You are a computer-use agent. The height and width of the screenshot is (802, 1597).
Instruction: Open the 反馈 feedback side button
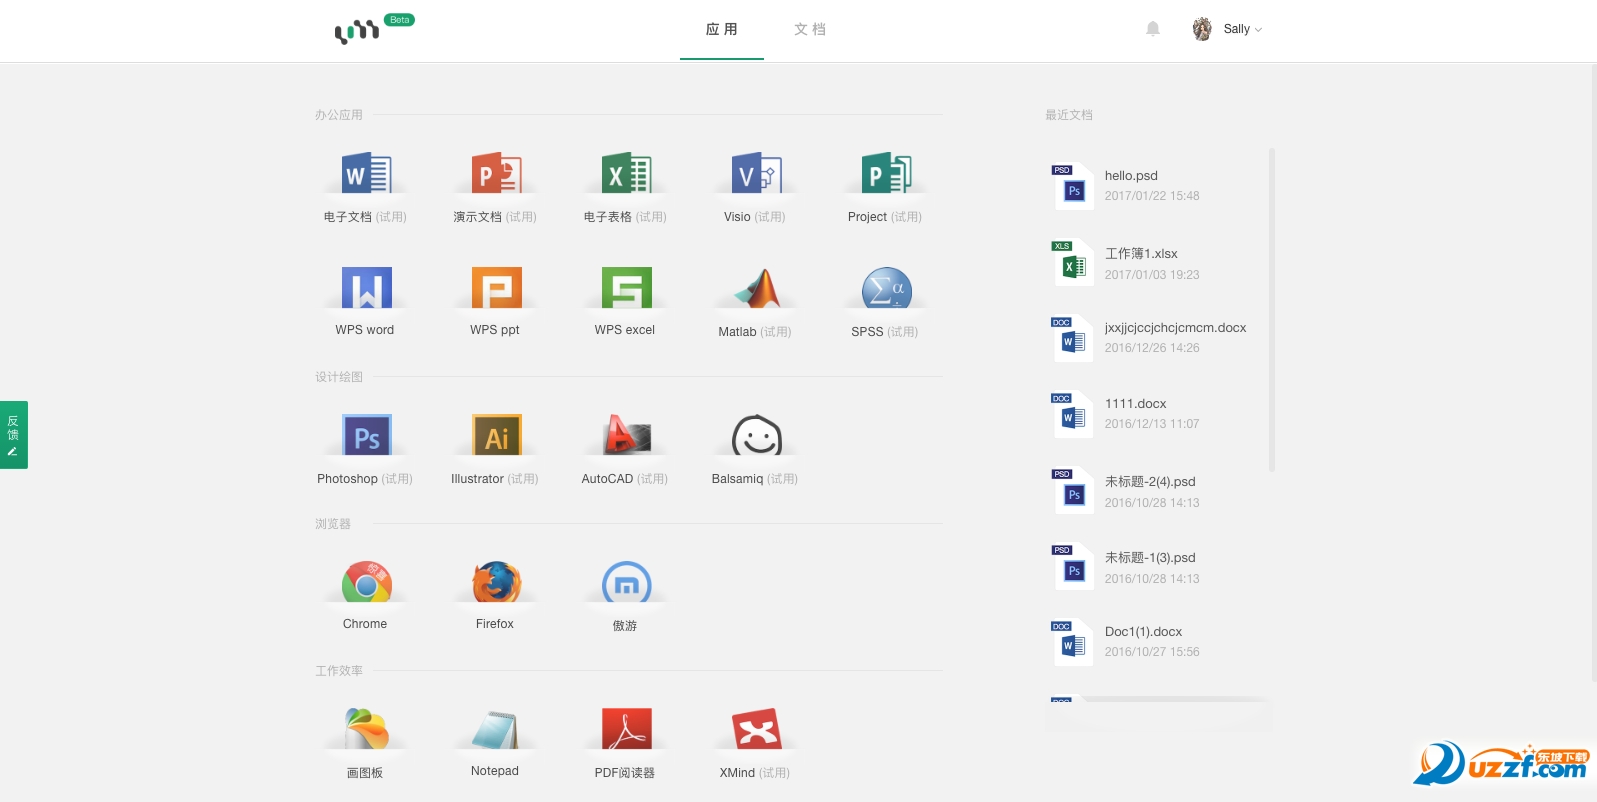(x=14, y=435)
